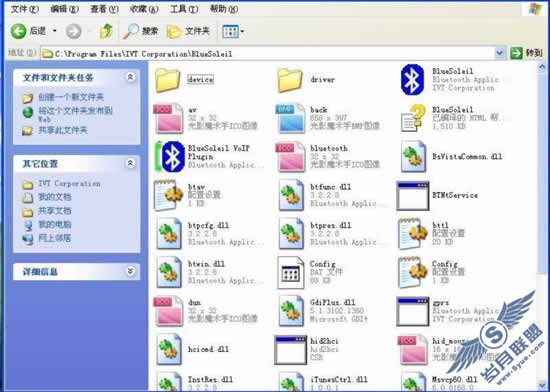Open 我的文档 link
This screenshot has height=392, width=550.
point(55,197)
